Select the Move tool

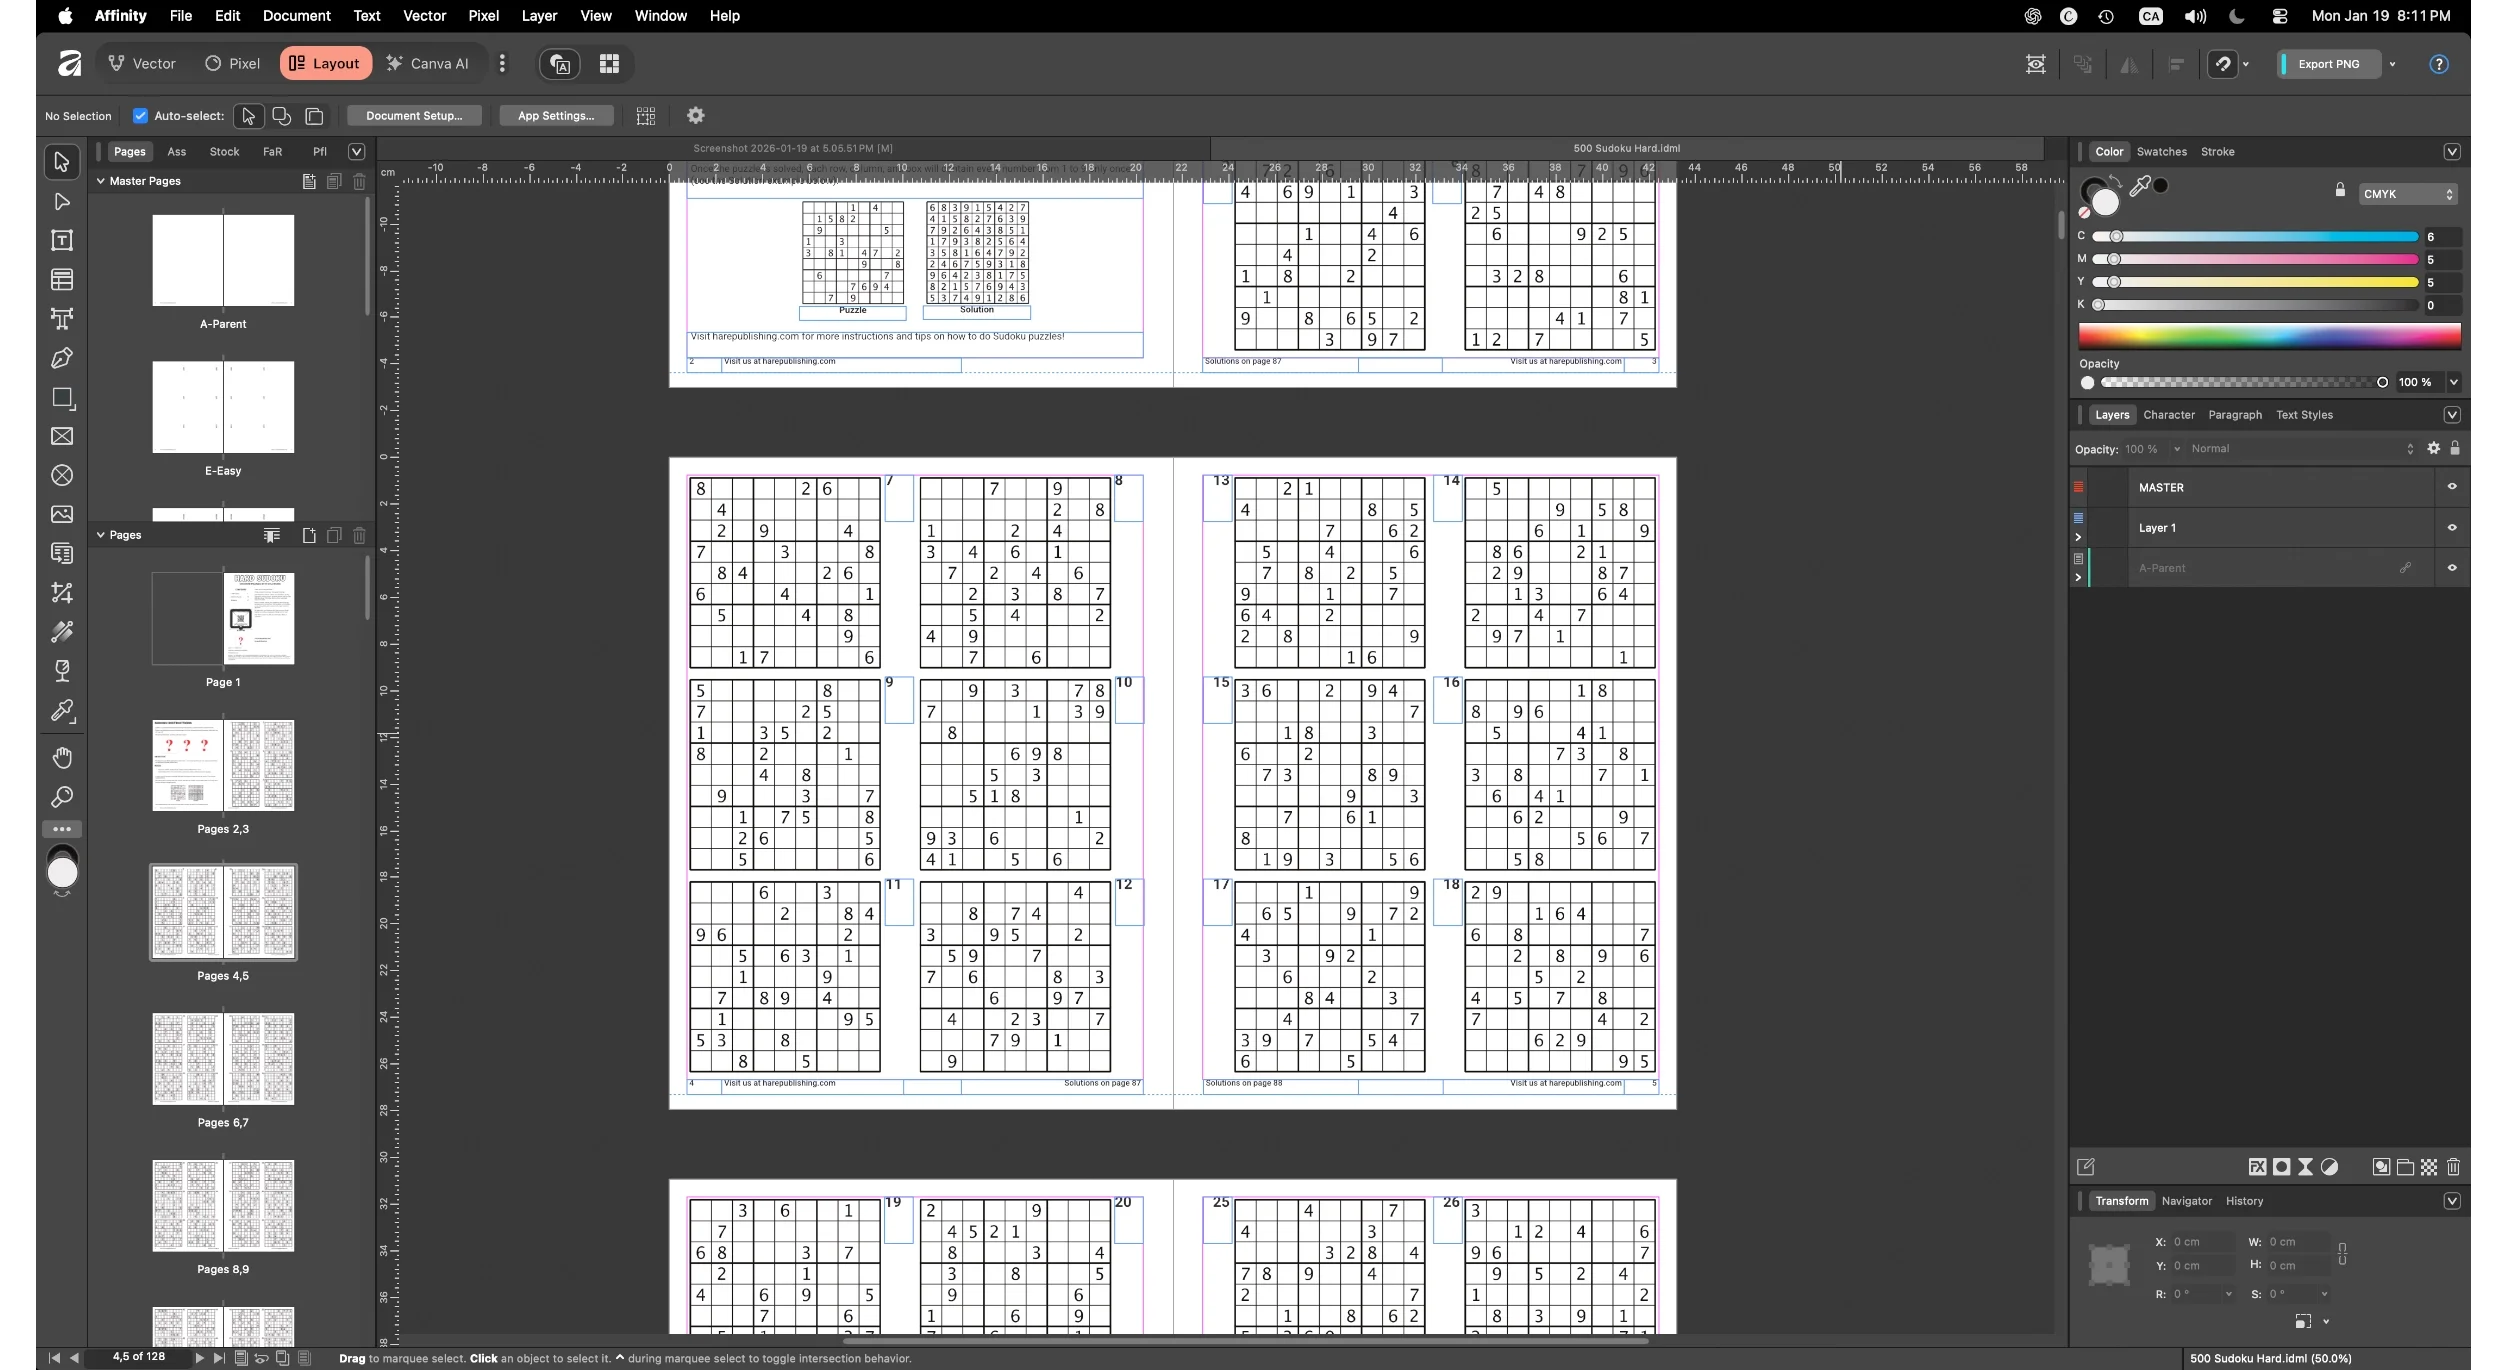61,161
